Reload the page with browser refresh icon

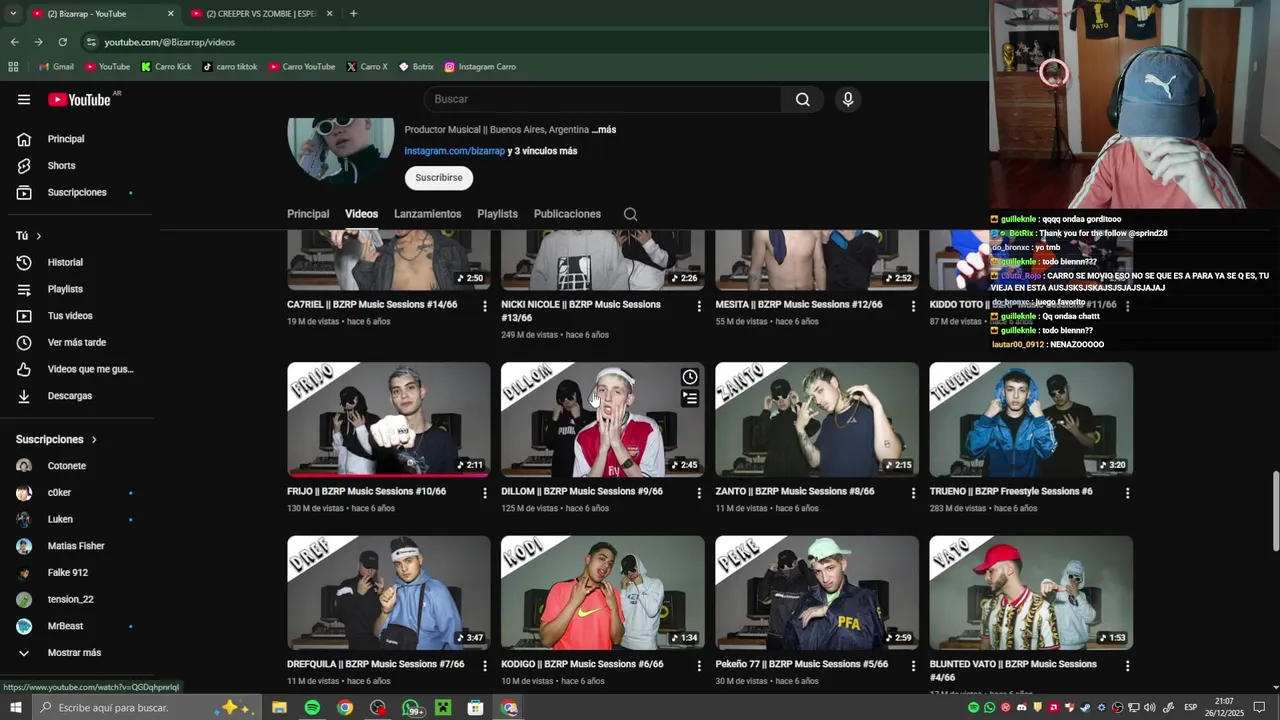pos(62,42)
